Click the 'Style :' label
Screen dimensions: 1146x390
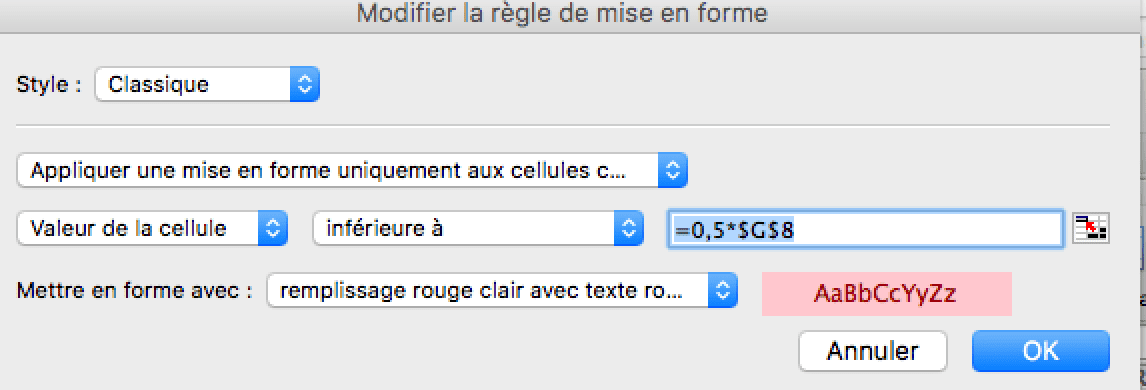click(x=48, y=85)
